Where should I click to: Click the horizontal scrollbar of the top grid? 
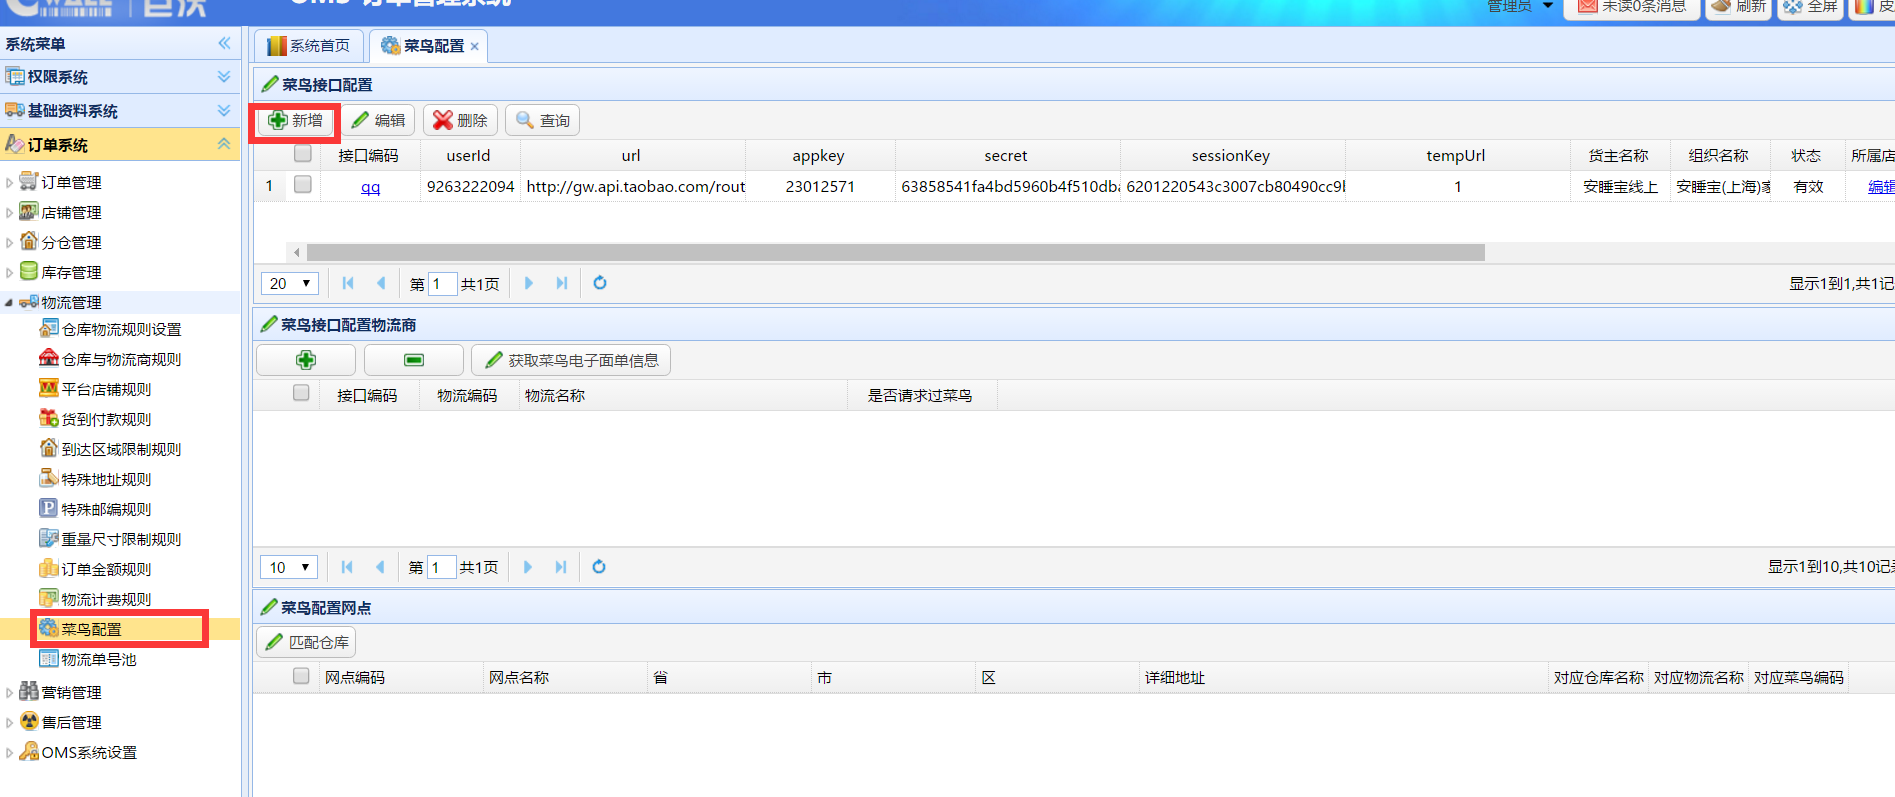[895, 253]
